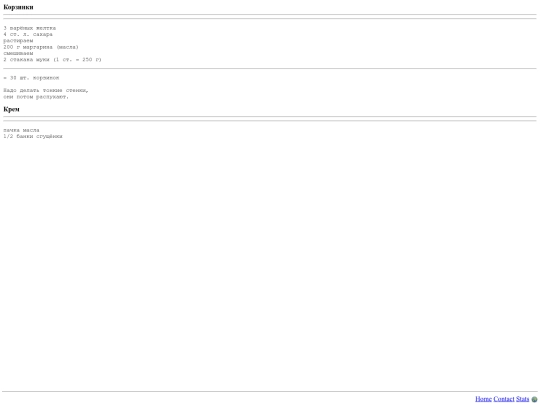Open the Home link in the footer
This screenshot has height=405, width=540.
click(x=483, y=399)
